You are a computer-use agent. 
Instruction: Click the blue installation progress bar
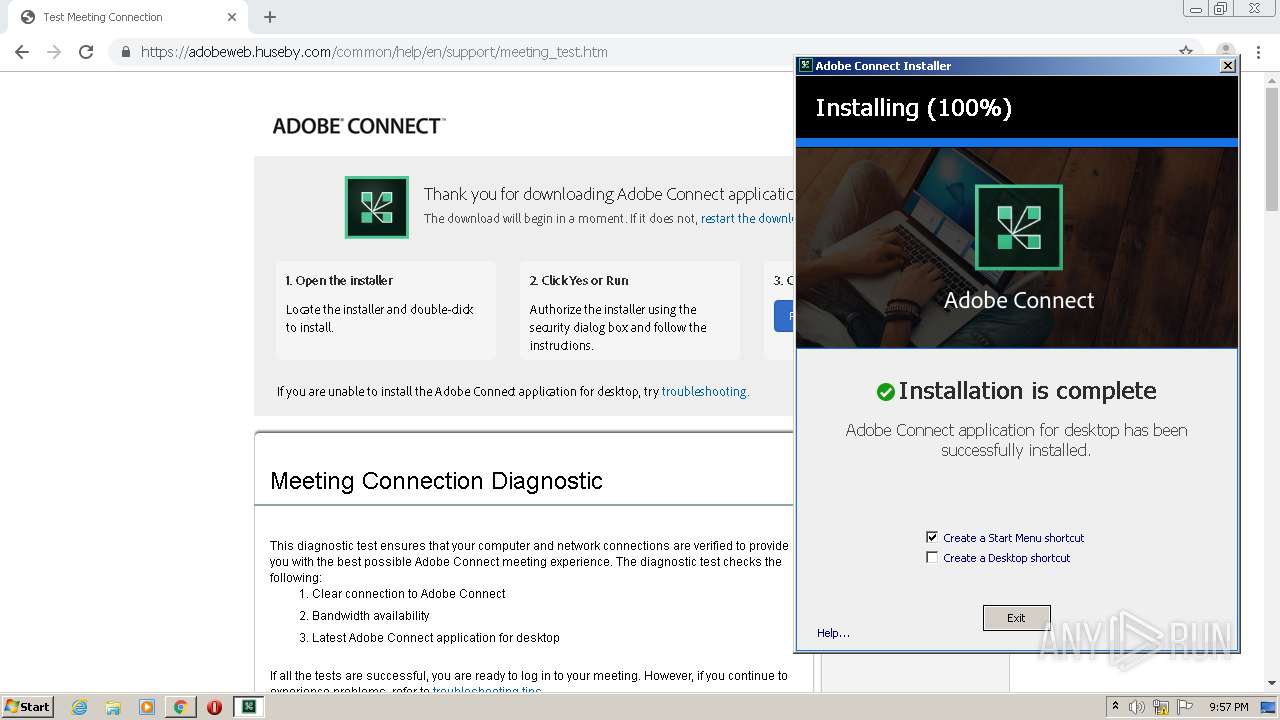point(1017,143)
